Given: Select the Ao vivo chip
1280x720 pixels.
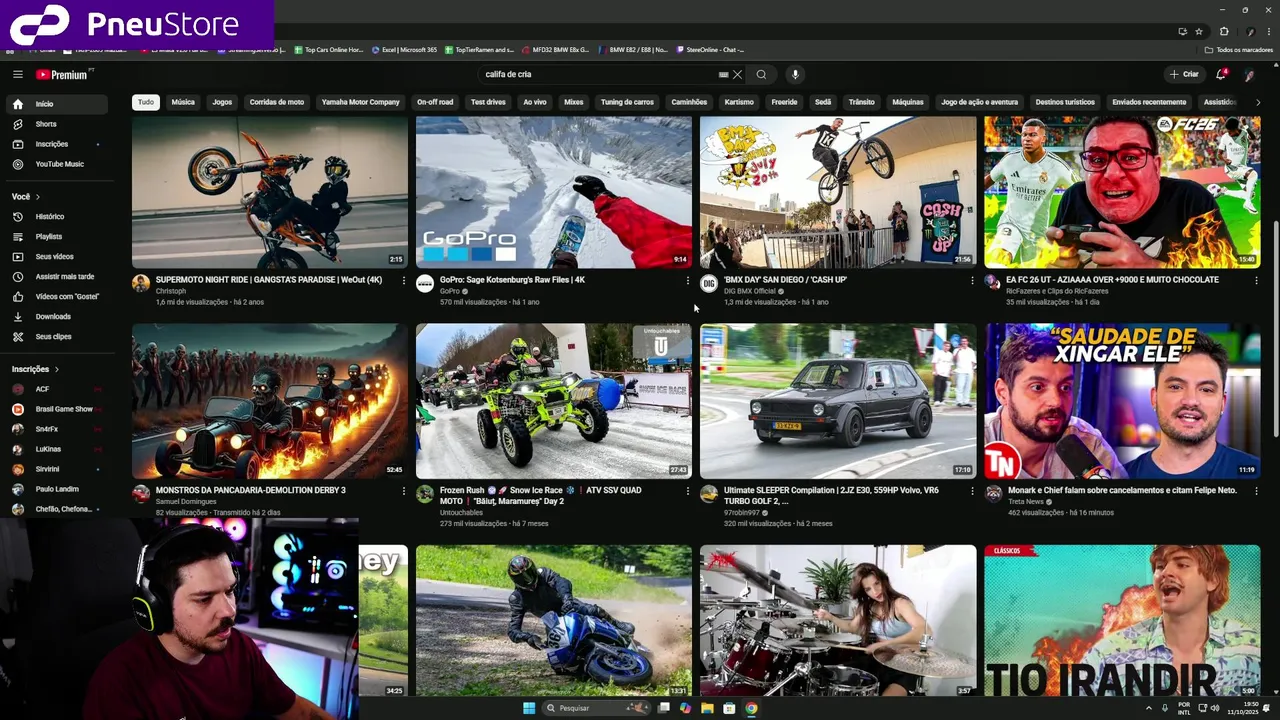Looking at the screenshot, I should 535,102.
